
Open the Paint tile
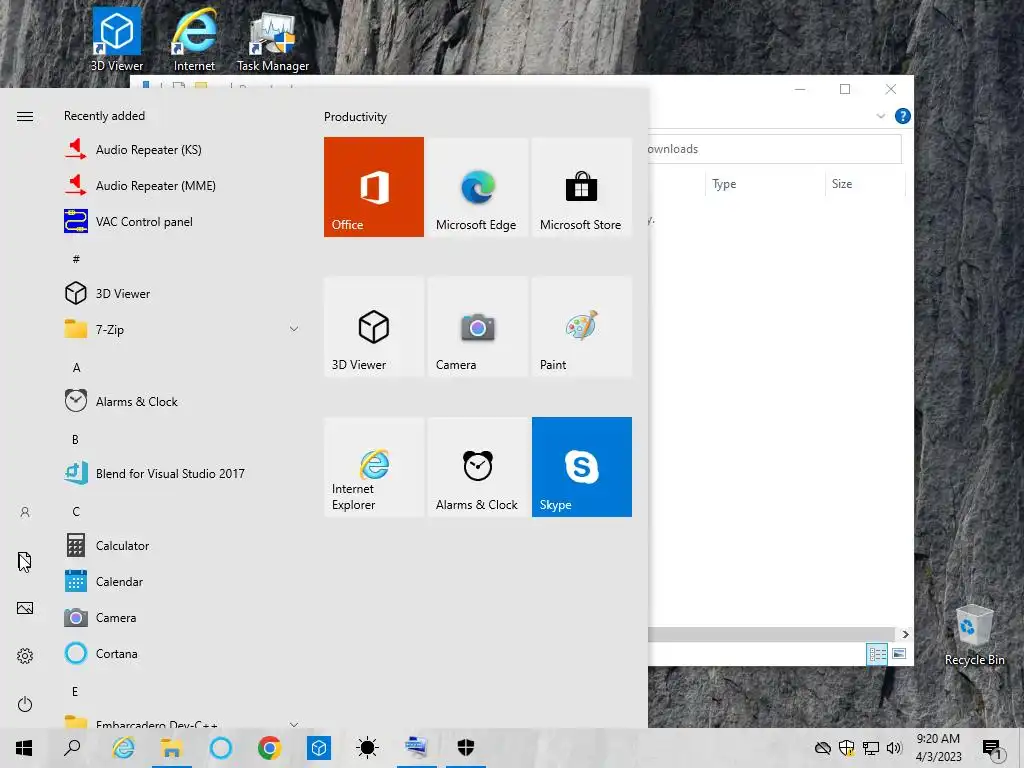click(x=582, y=327)
